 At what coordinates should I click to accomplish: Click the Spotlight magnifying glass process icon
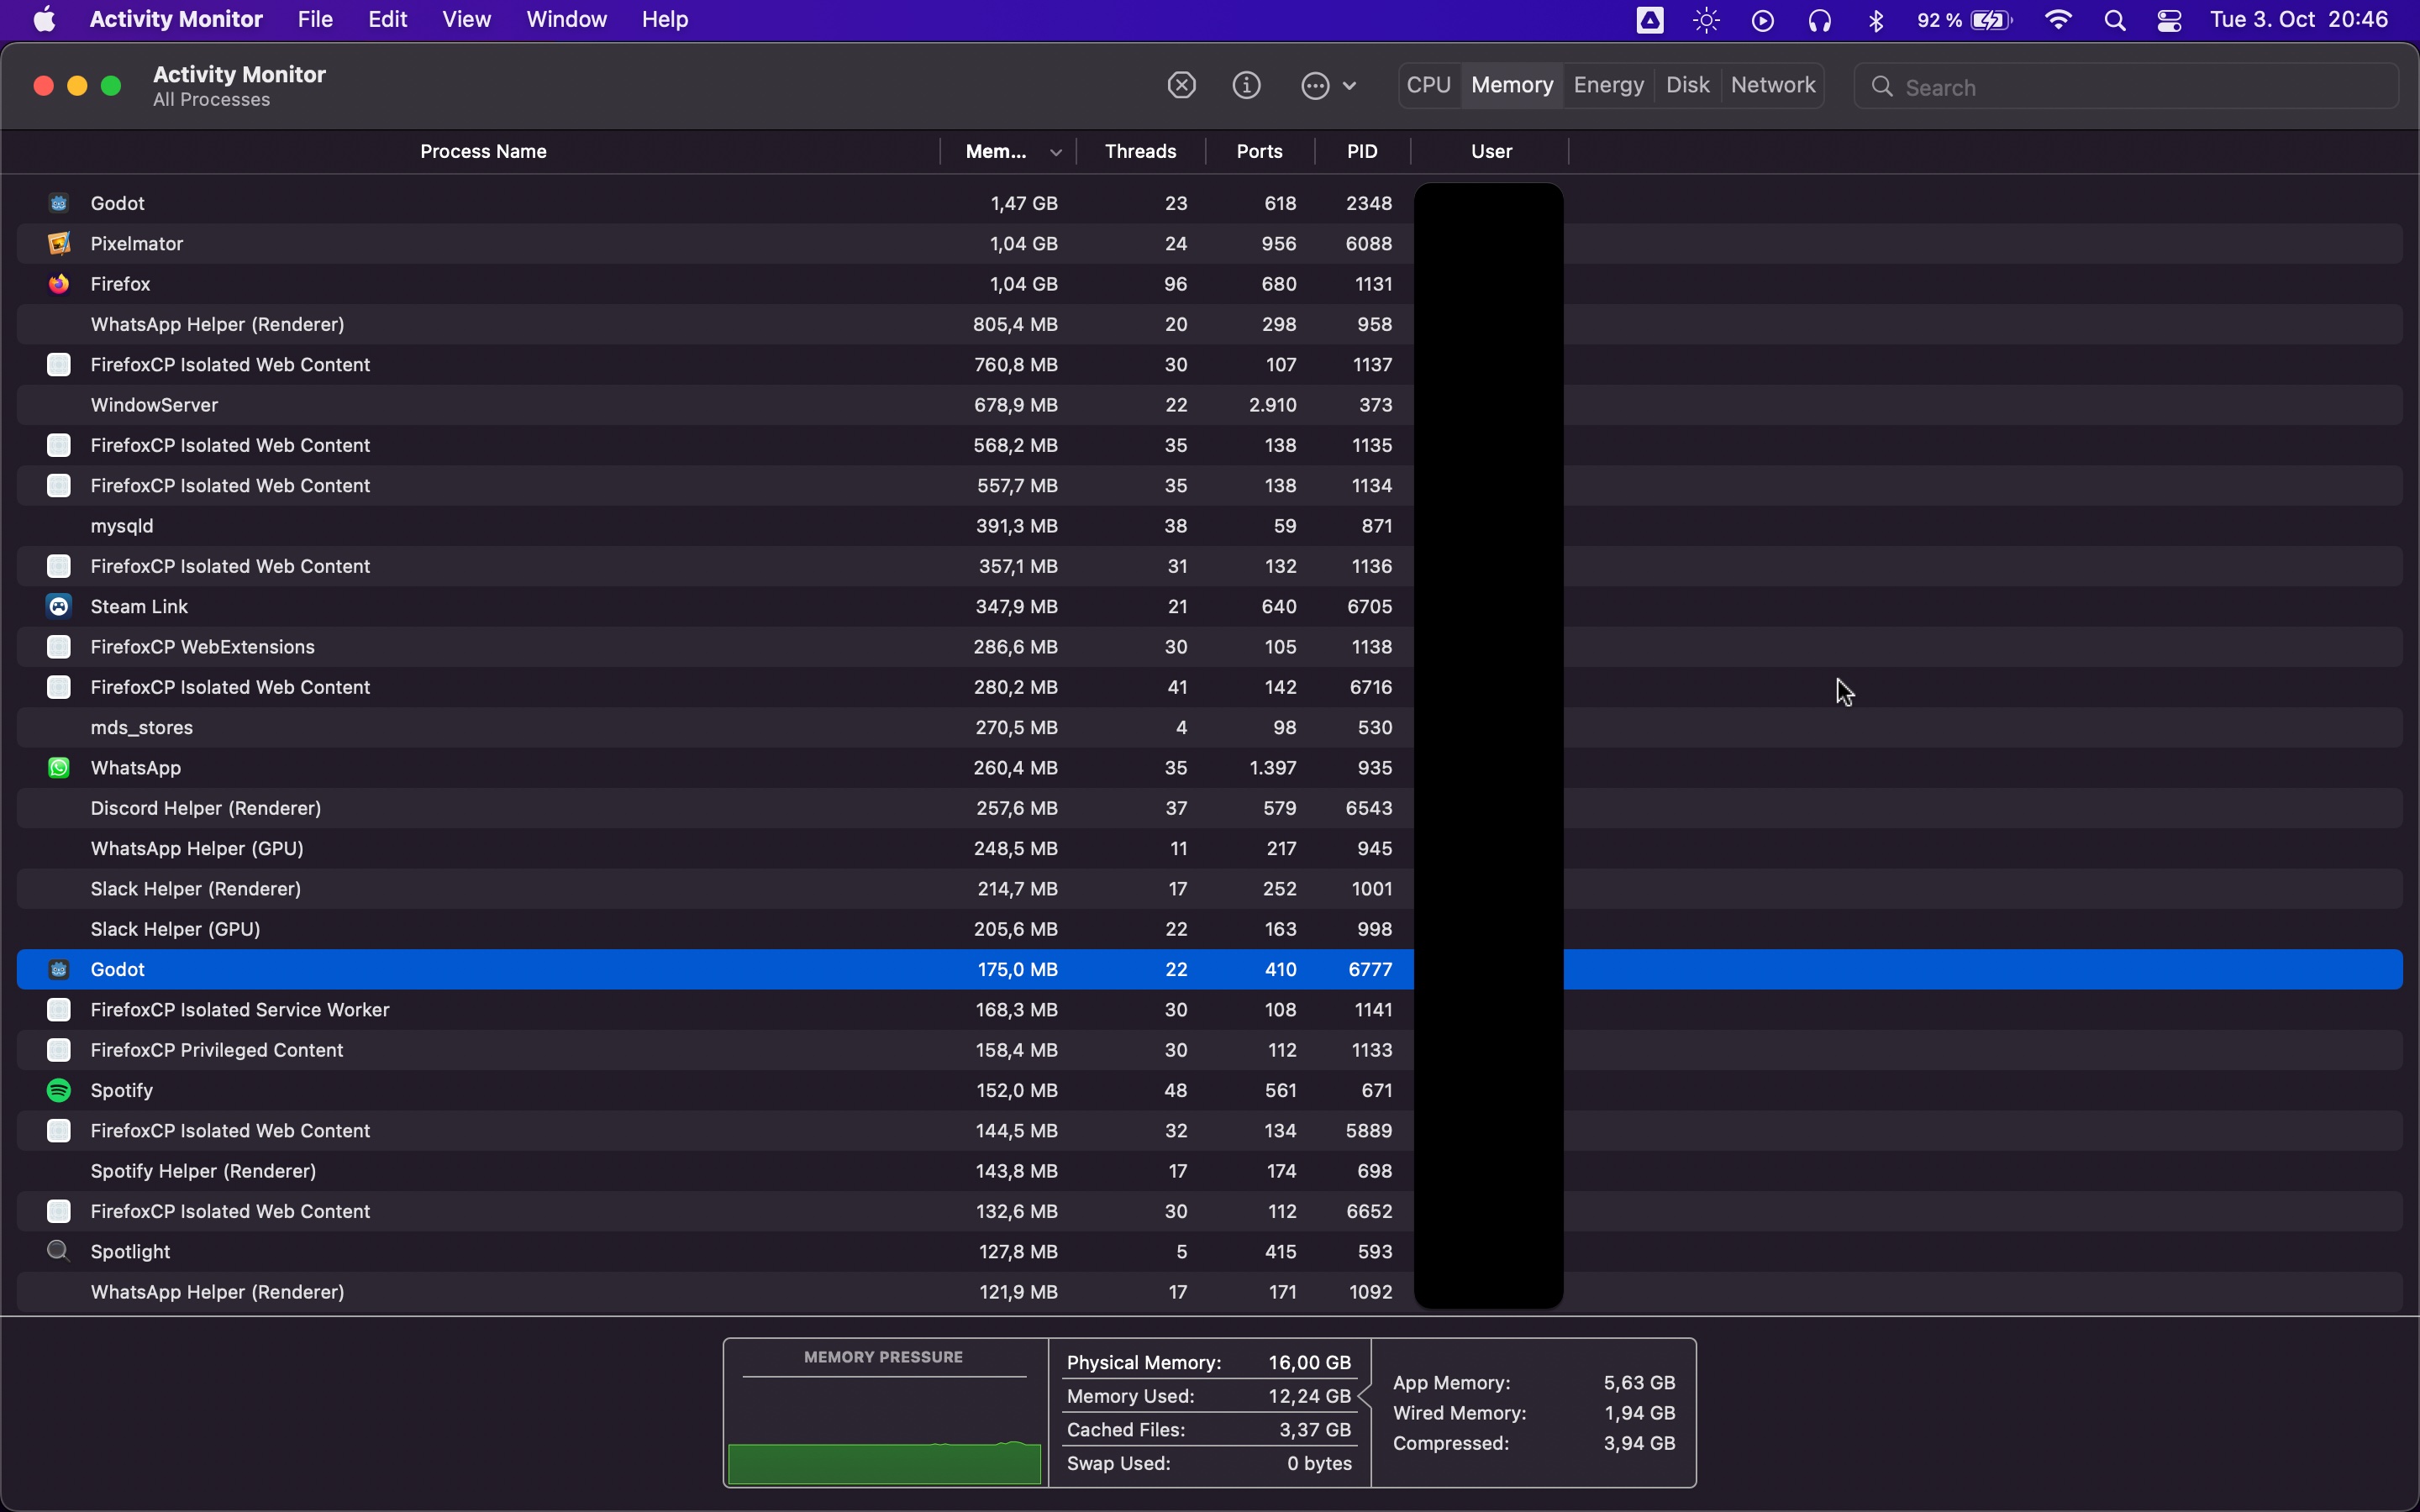point(59,1251)
